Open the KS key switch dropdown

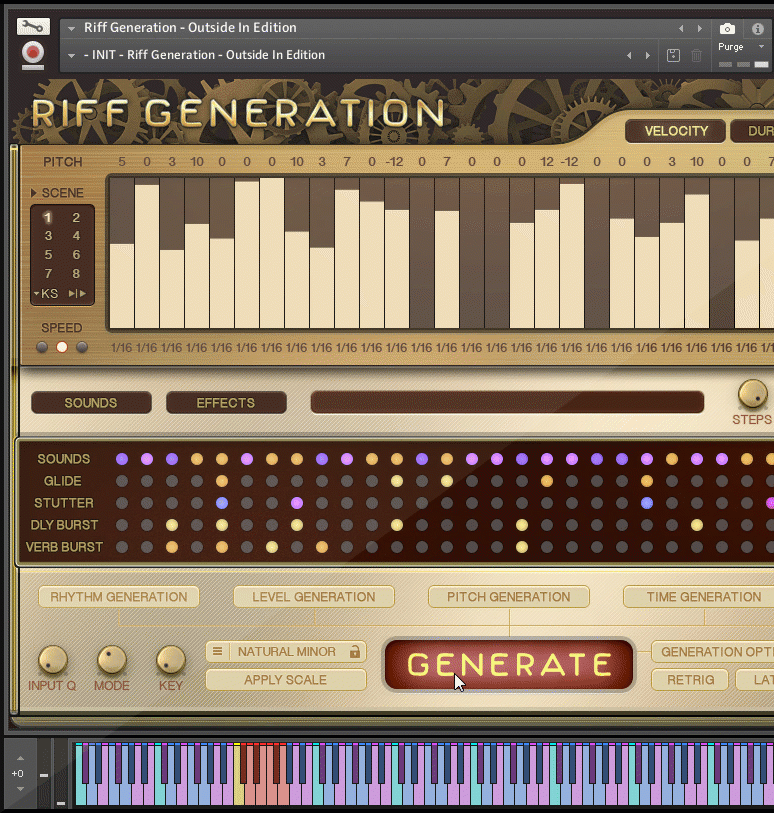pos(46,293)
